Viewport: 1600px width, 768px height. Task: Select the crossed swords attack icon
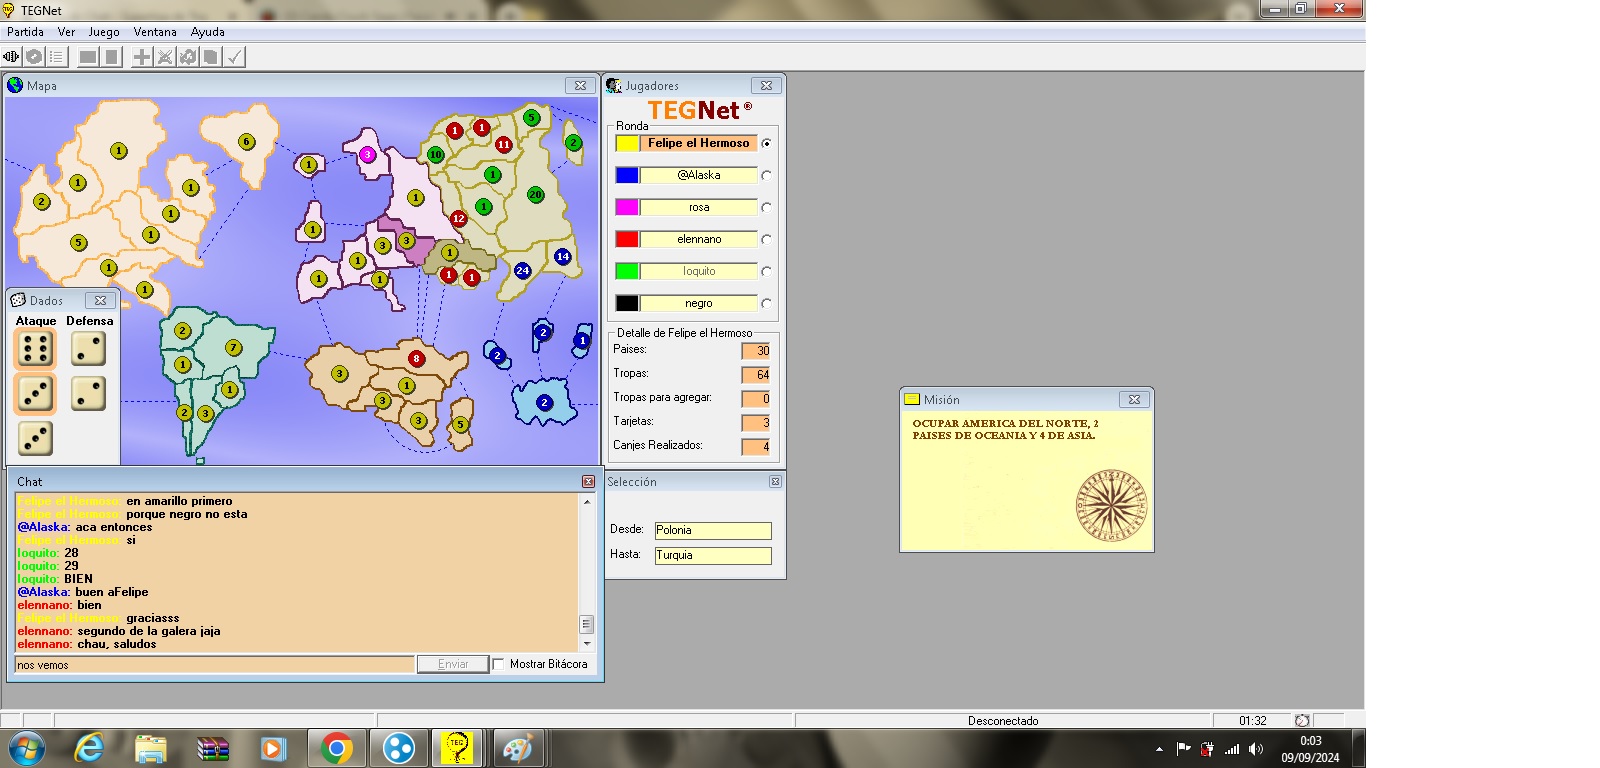click(x=165, y=57)
